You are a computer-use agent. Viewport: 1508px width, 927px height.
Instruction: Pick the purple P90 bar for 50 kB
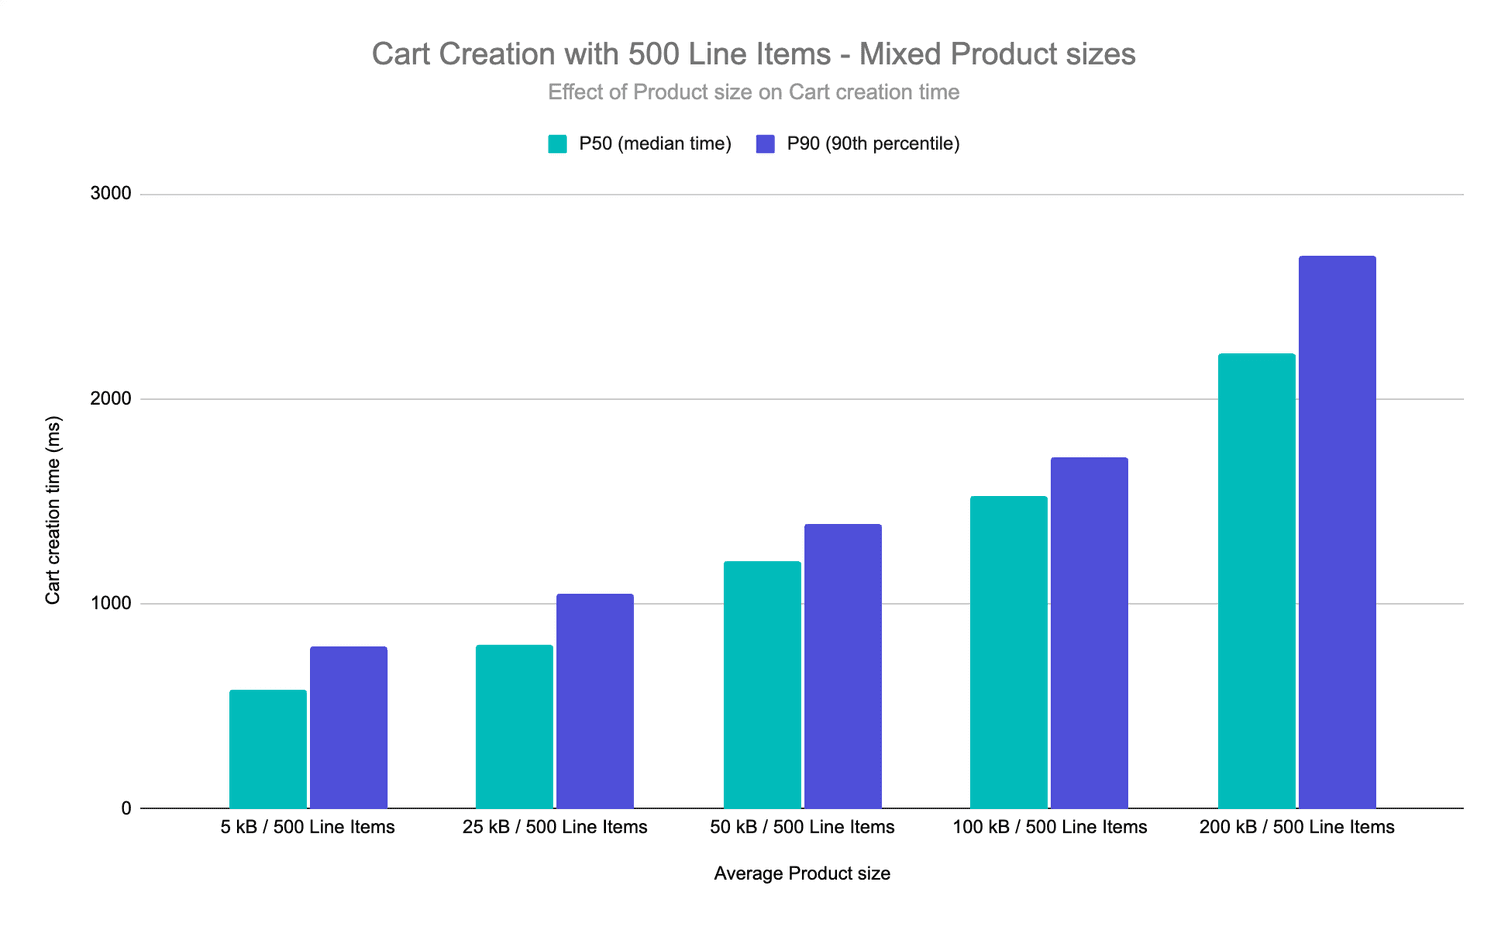[843, 666]
